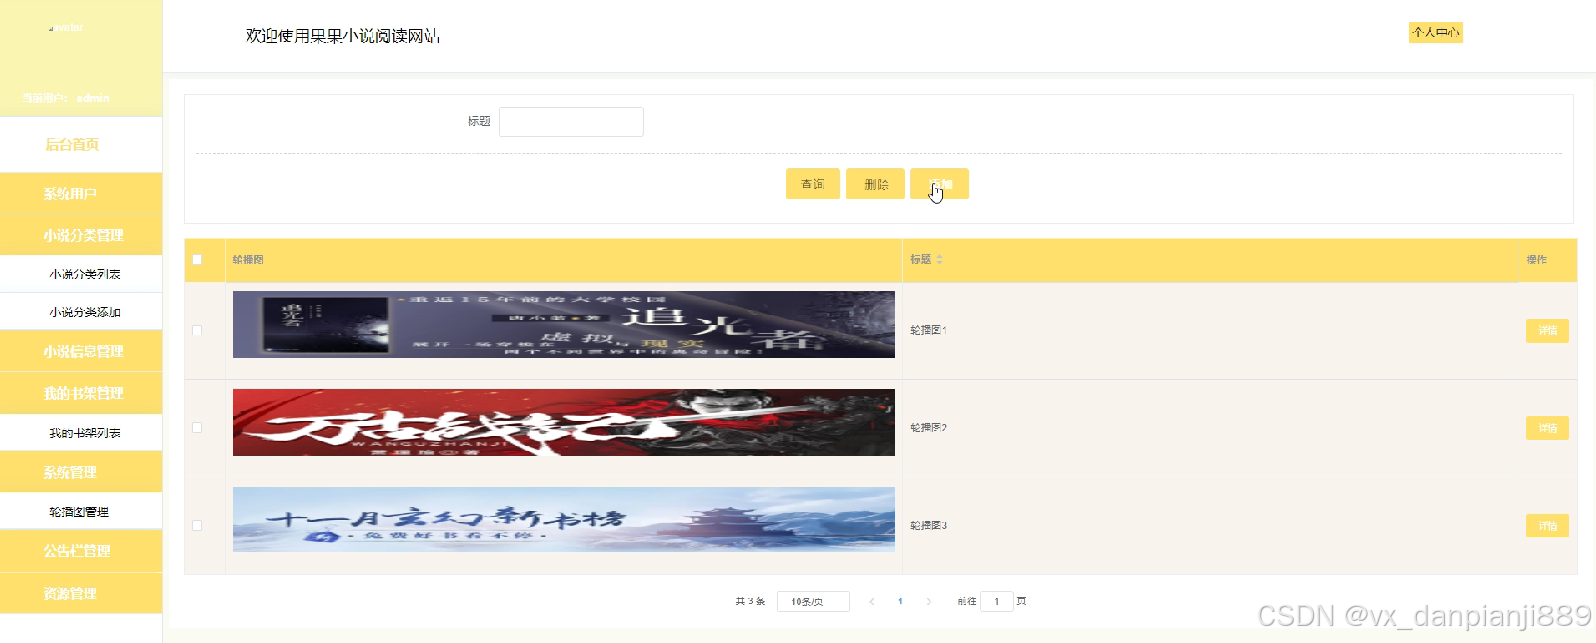The height and width of the screenshot is (643, 1596).
Task: Click the user avatar image
Action: [x=66, y=28]
